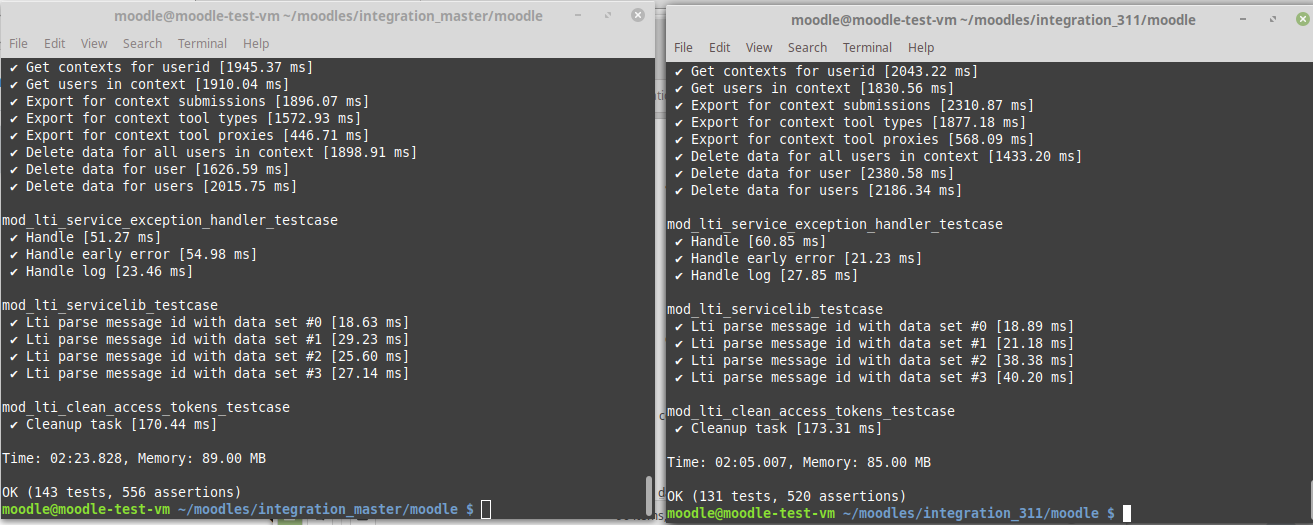
Task: Click 'Export for context tool types [1877.18 ms]'
Action: tap(850, 122)
